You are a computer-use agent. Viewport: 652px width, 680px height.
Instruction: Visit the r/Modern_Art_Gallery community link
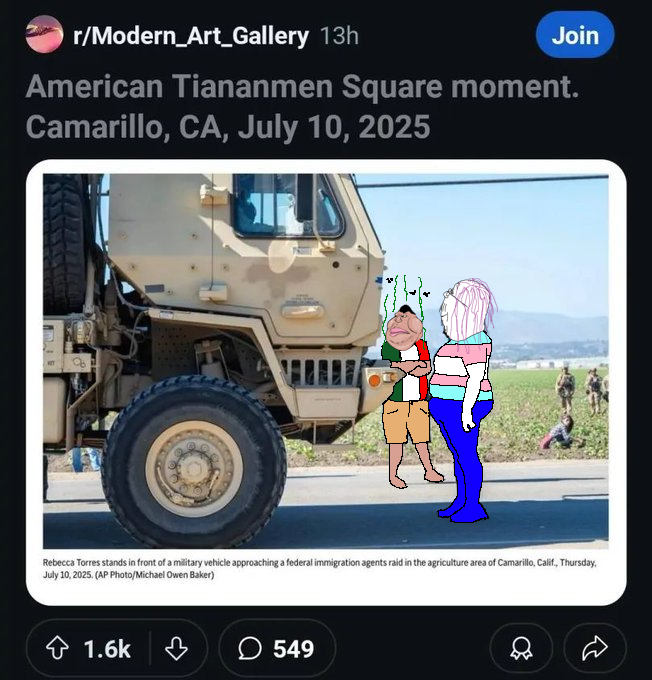(x=191, y=36)
